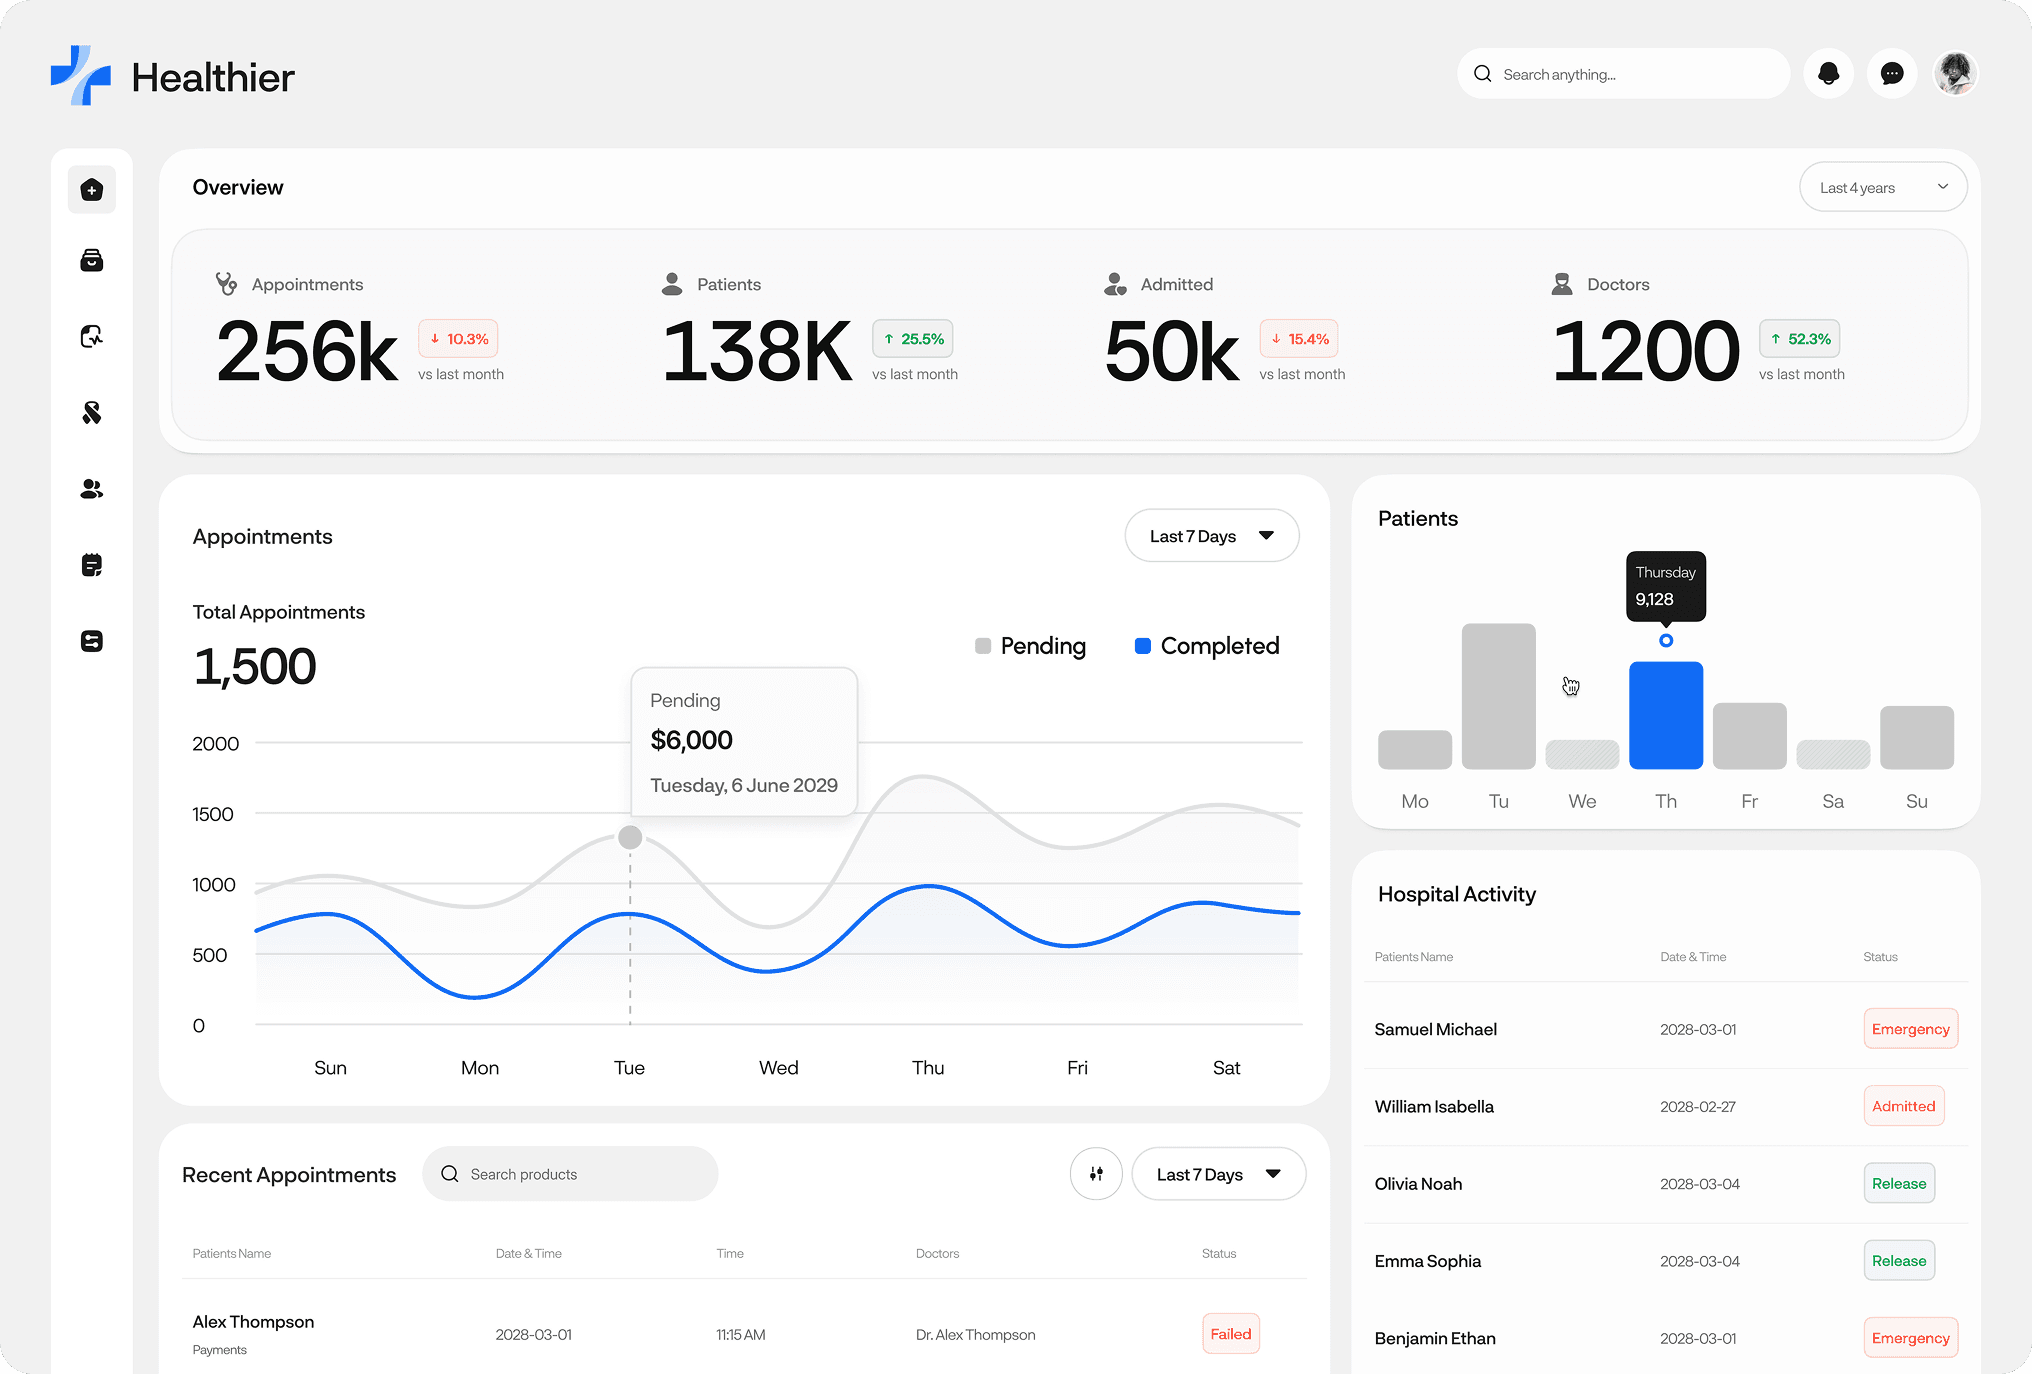The height and width of the screenshot is (1374, 2032).
Task: Click Olivia Noah's Release status badge
Action: coord(1898,1184)
